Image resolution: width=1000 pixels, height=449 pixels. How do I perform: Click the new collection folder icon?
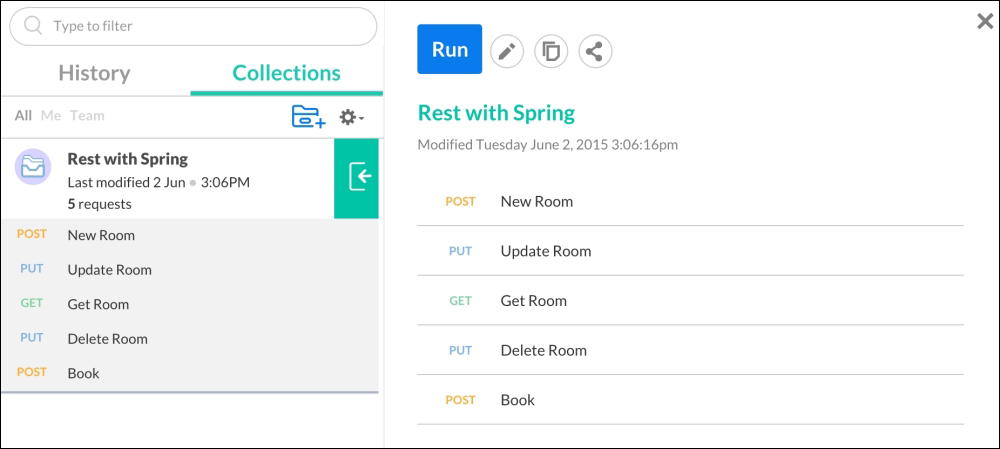click(x=309, y=117)
